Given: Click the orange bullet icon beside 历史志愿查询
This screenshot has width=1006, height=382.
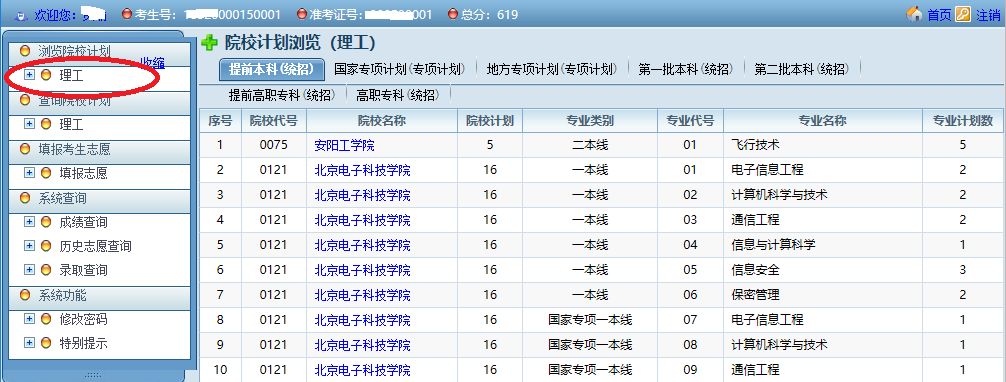Looking at the screenshot, I should 46,246.
